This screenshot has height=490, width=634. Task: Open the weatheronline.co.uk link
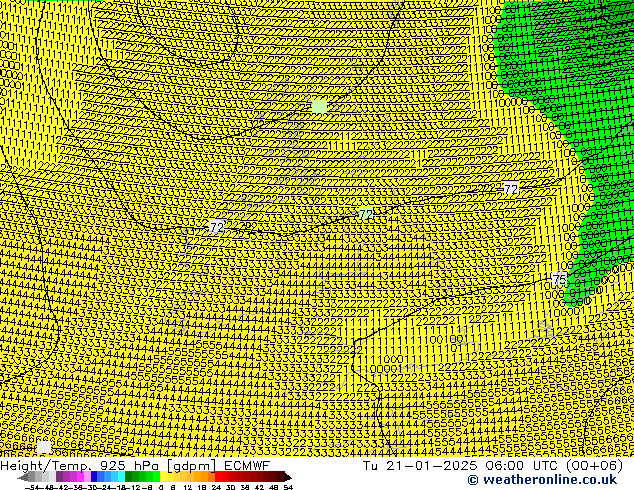[542, 480]
